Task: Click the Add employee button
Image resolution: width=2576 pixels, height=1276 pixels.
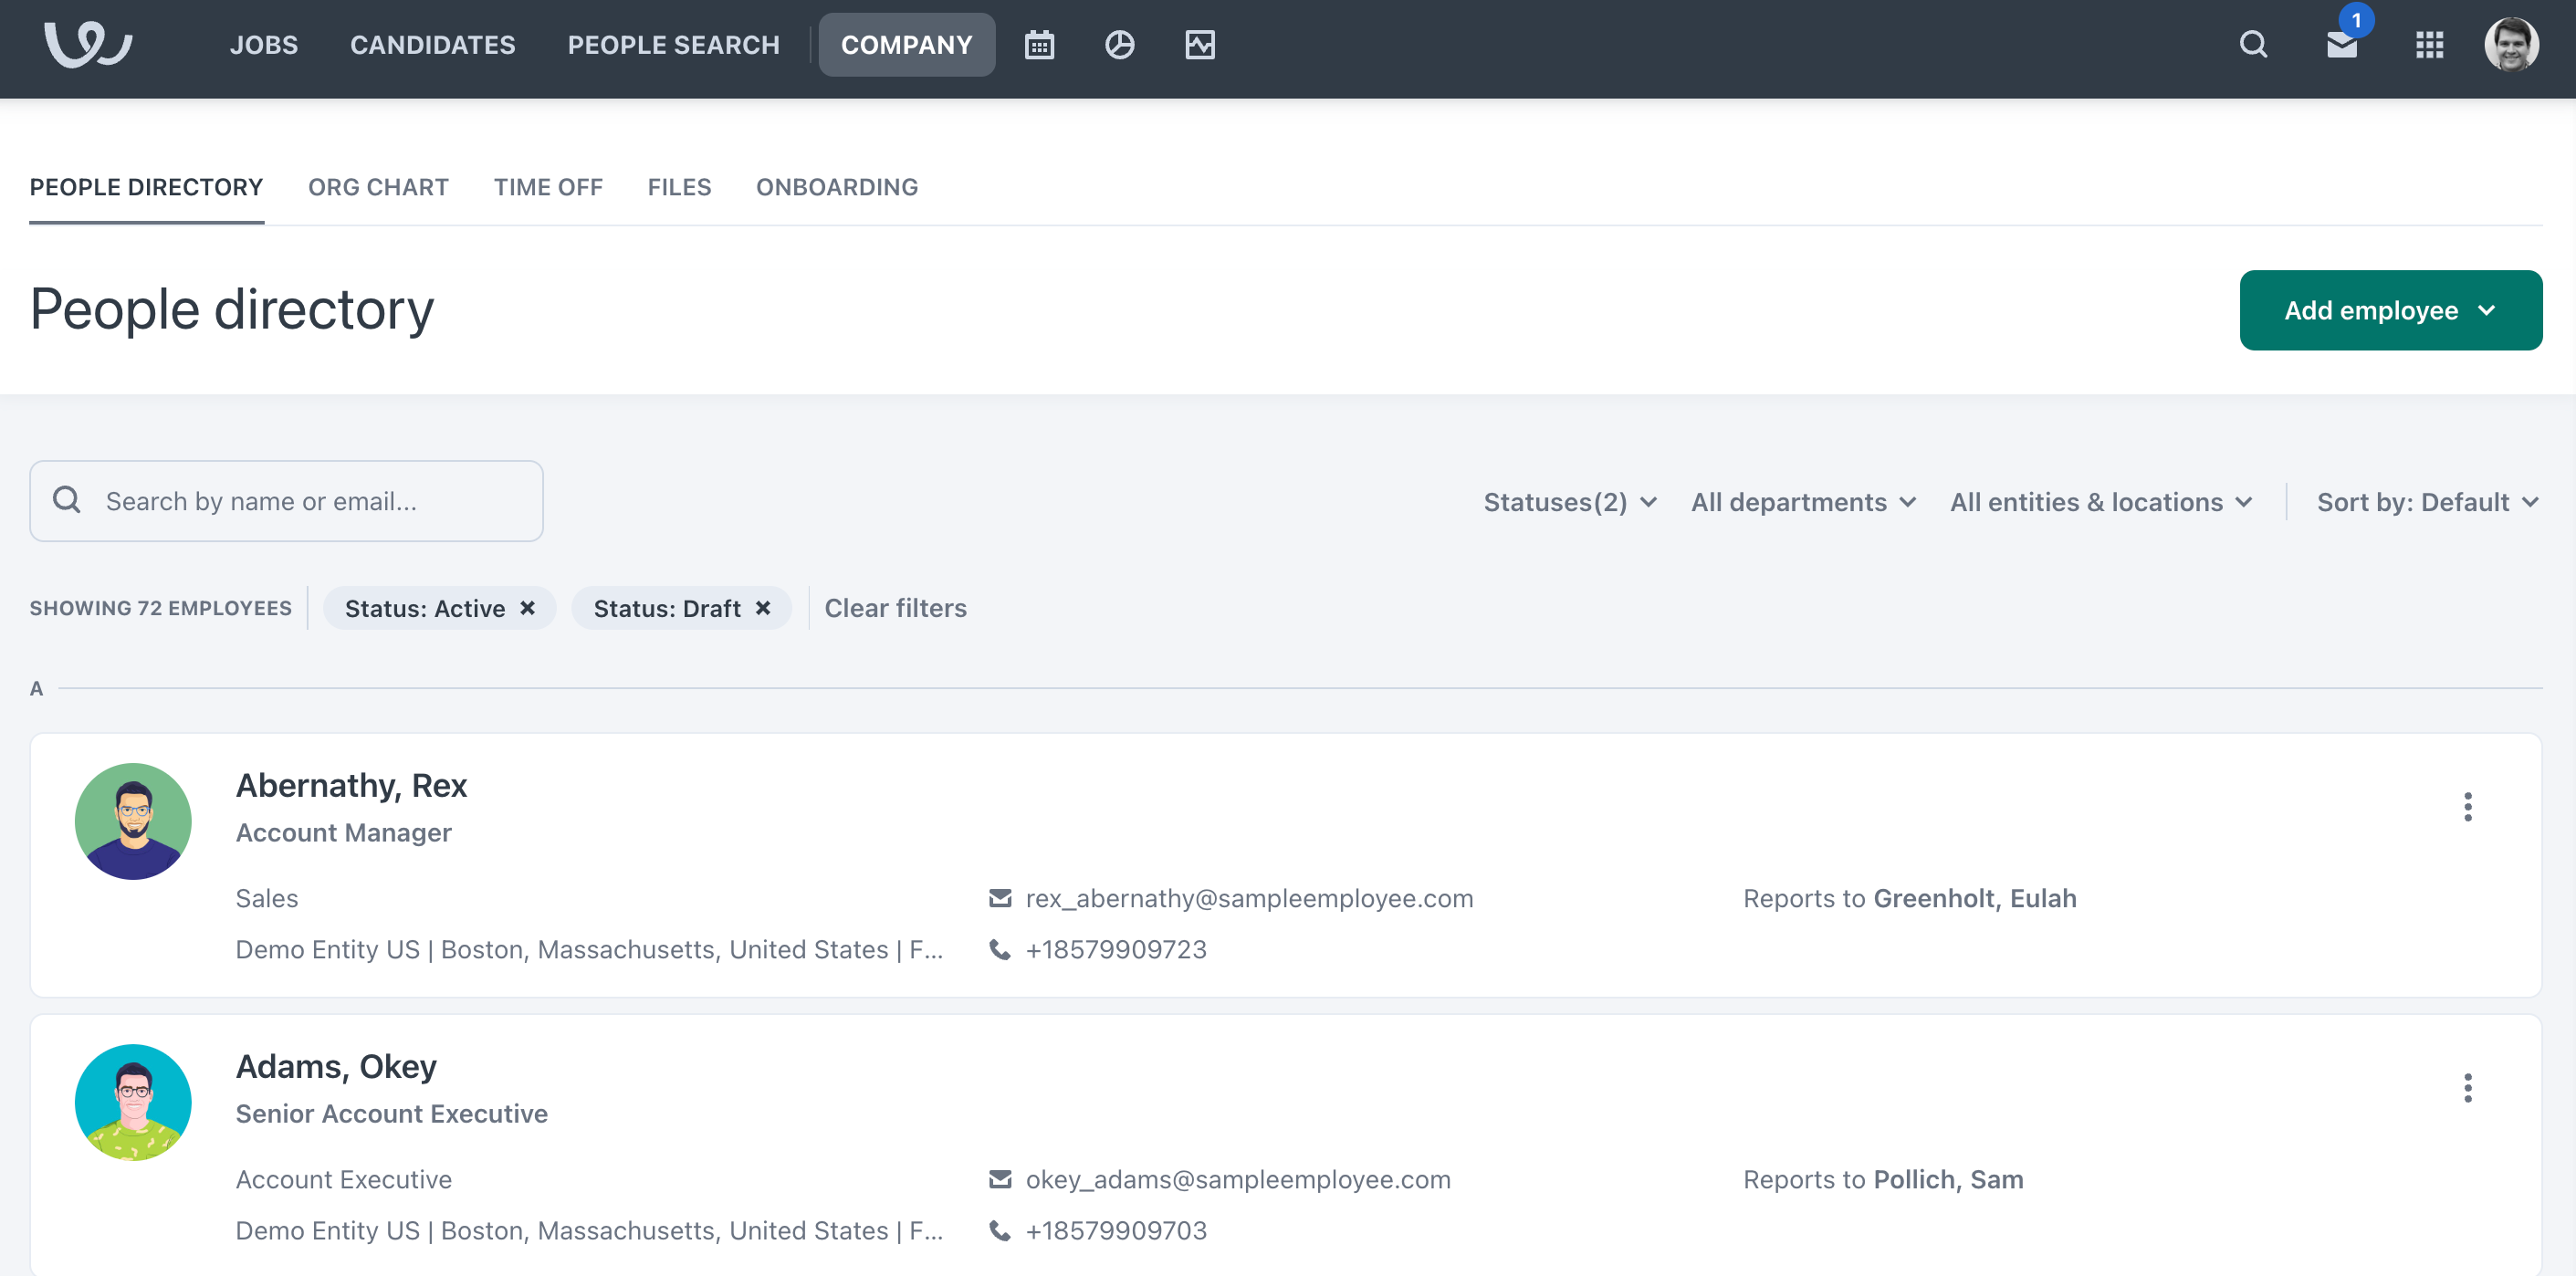Action: (x=2390, y=310)
